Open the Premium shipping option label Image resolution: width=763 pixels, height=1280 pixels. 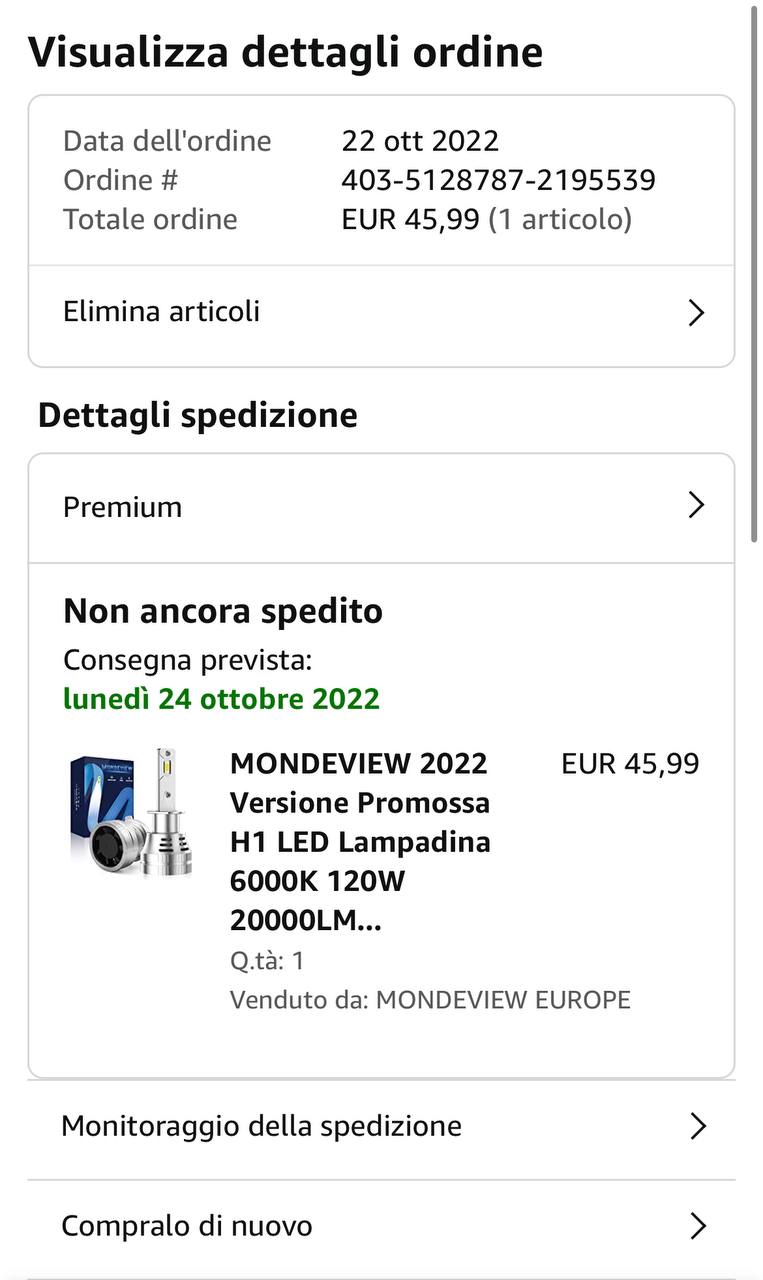point(122,507)
